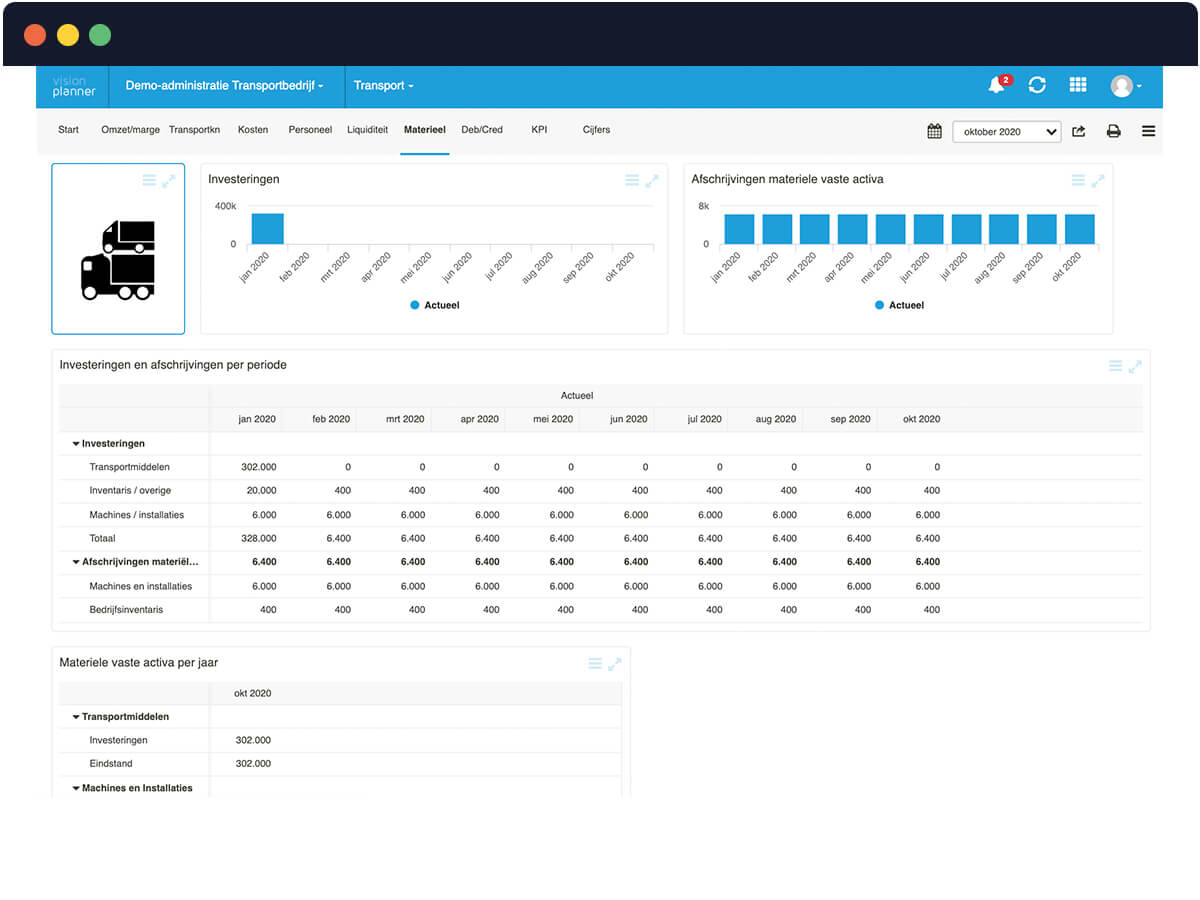Click the 328.000 total value
Image resolution: width=1200 pixels, height=900 pixels.
coord(259,539)
